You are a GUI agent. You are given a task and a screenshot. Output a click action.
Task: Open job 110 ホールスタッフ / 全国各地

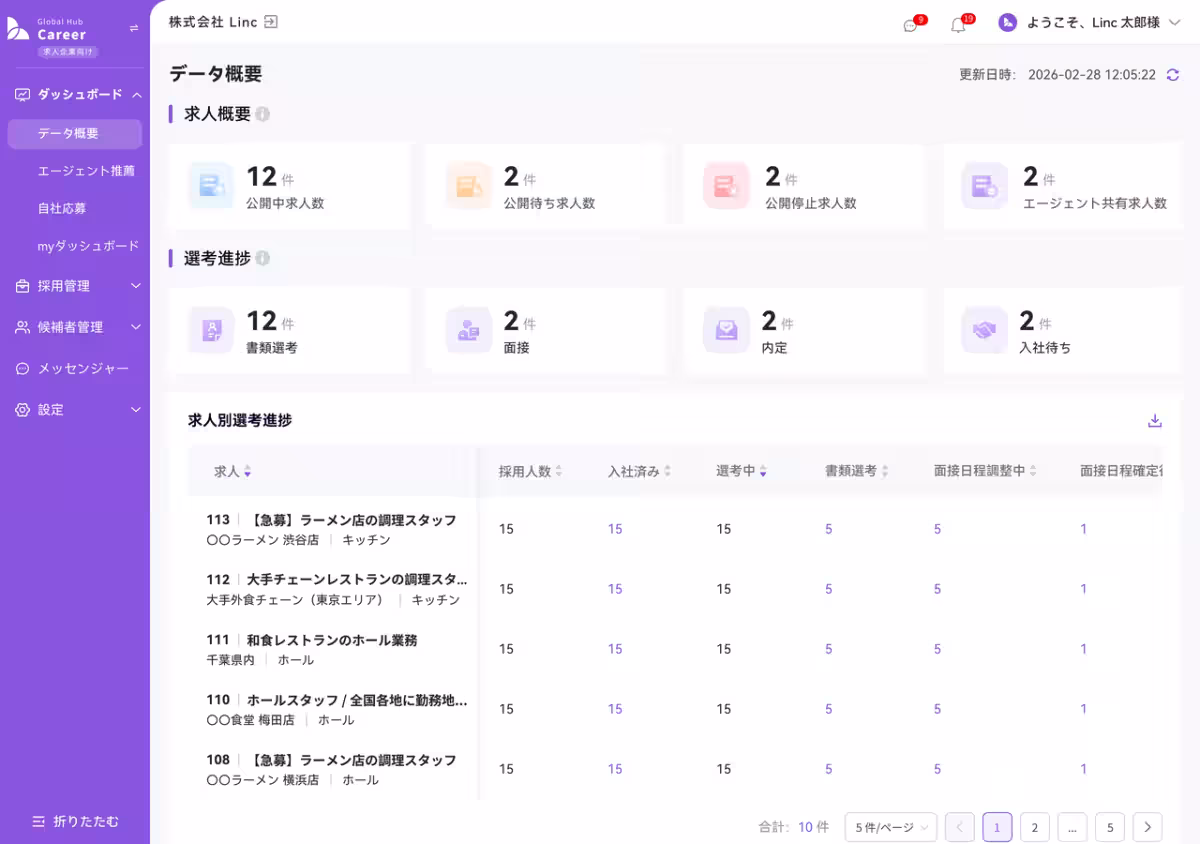(336, 700)
